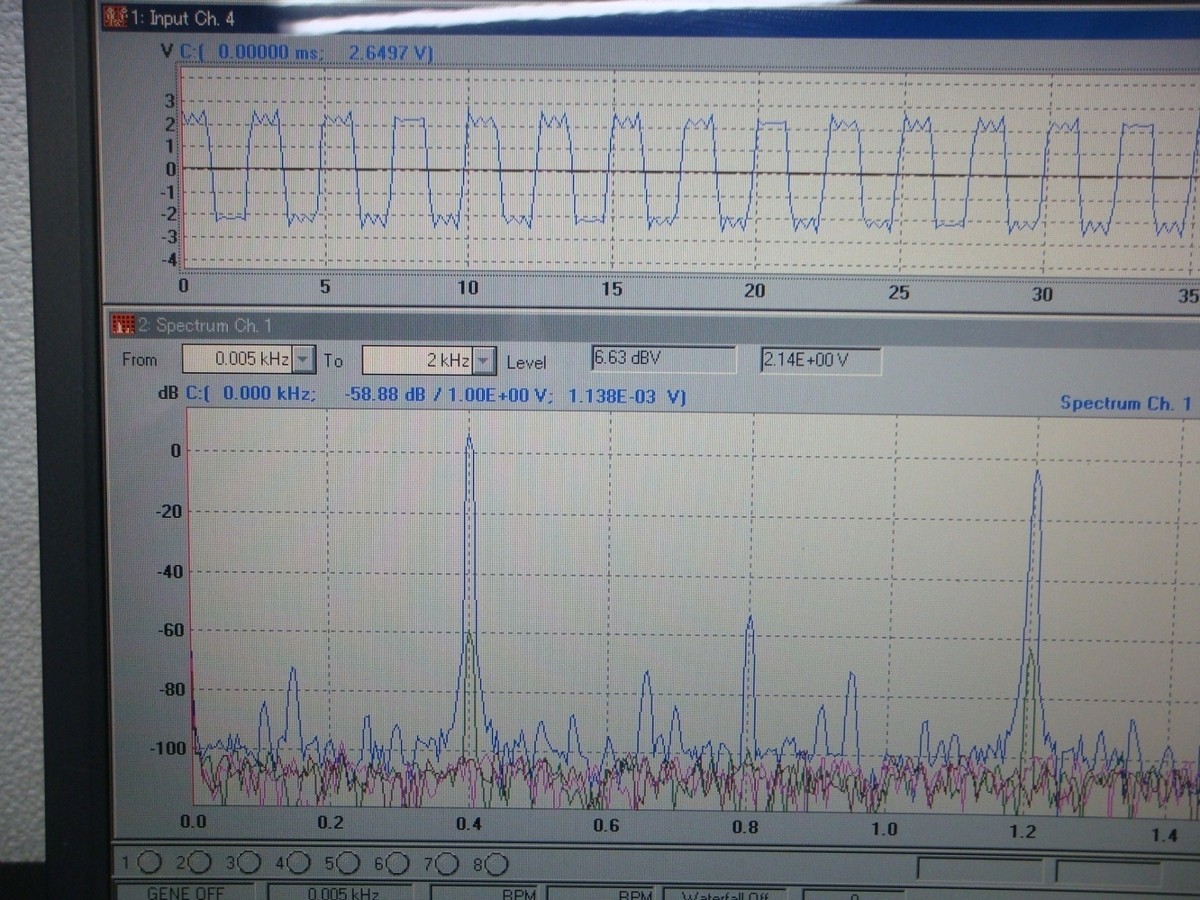Select radio button 2
The width and height of the screenshot is (1200, 900).
199,862
